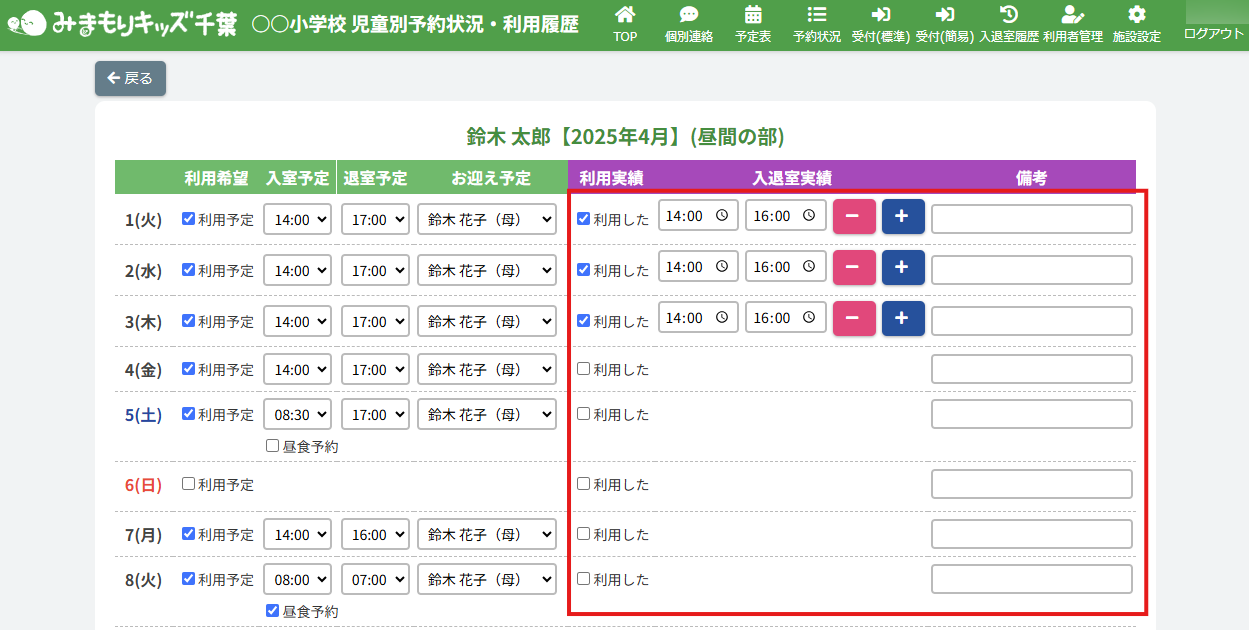The image size is (1249, 630).
Task: Go to 受付(標準) sign-in icon
Action: tap(881, 15)
